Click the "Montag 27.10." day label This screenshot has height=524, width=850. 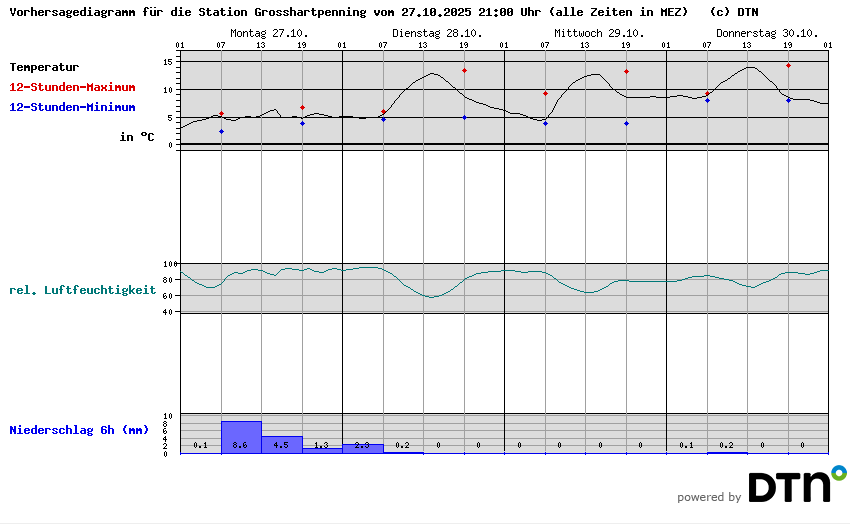click(269, 32)
